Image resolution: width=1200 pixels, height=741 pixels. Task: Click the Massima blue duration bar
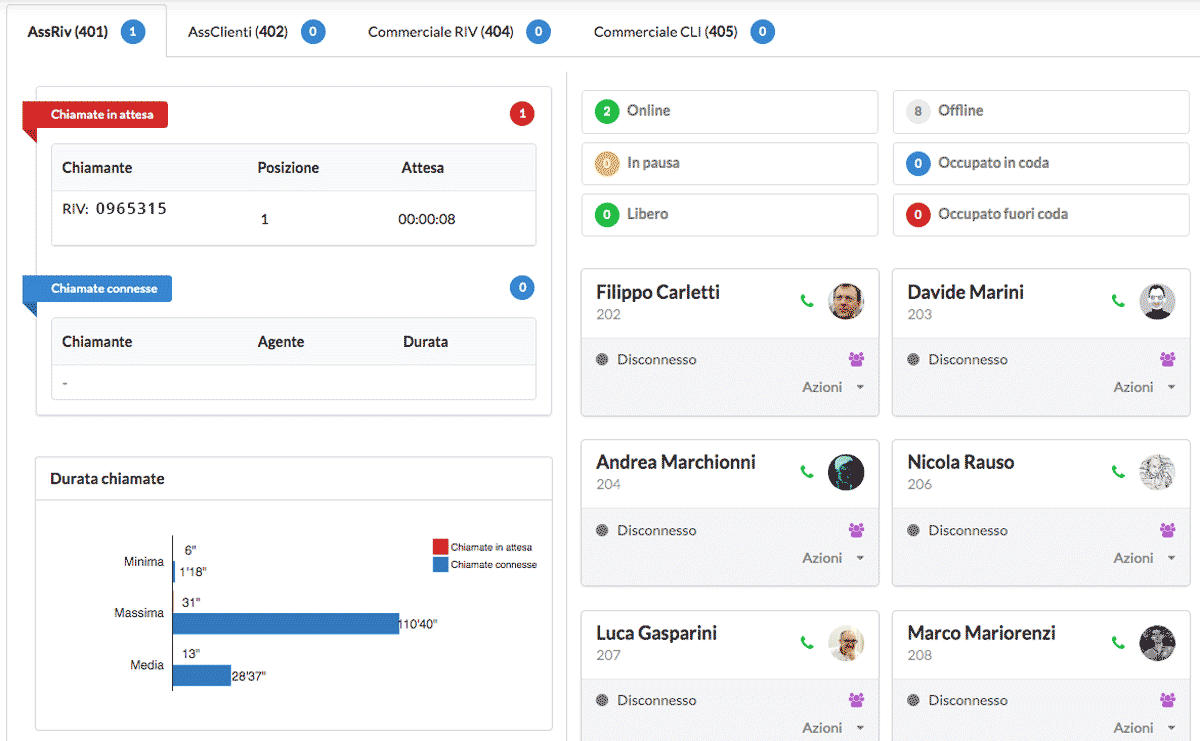286,624
